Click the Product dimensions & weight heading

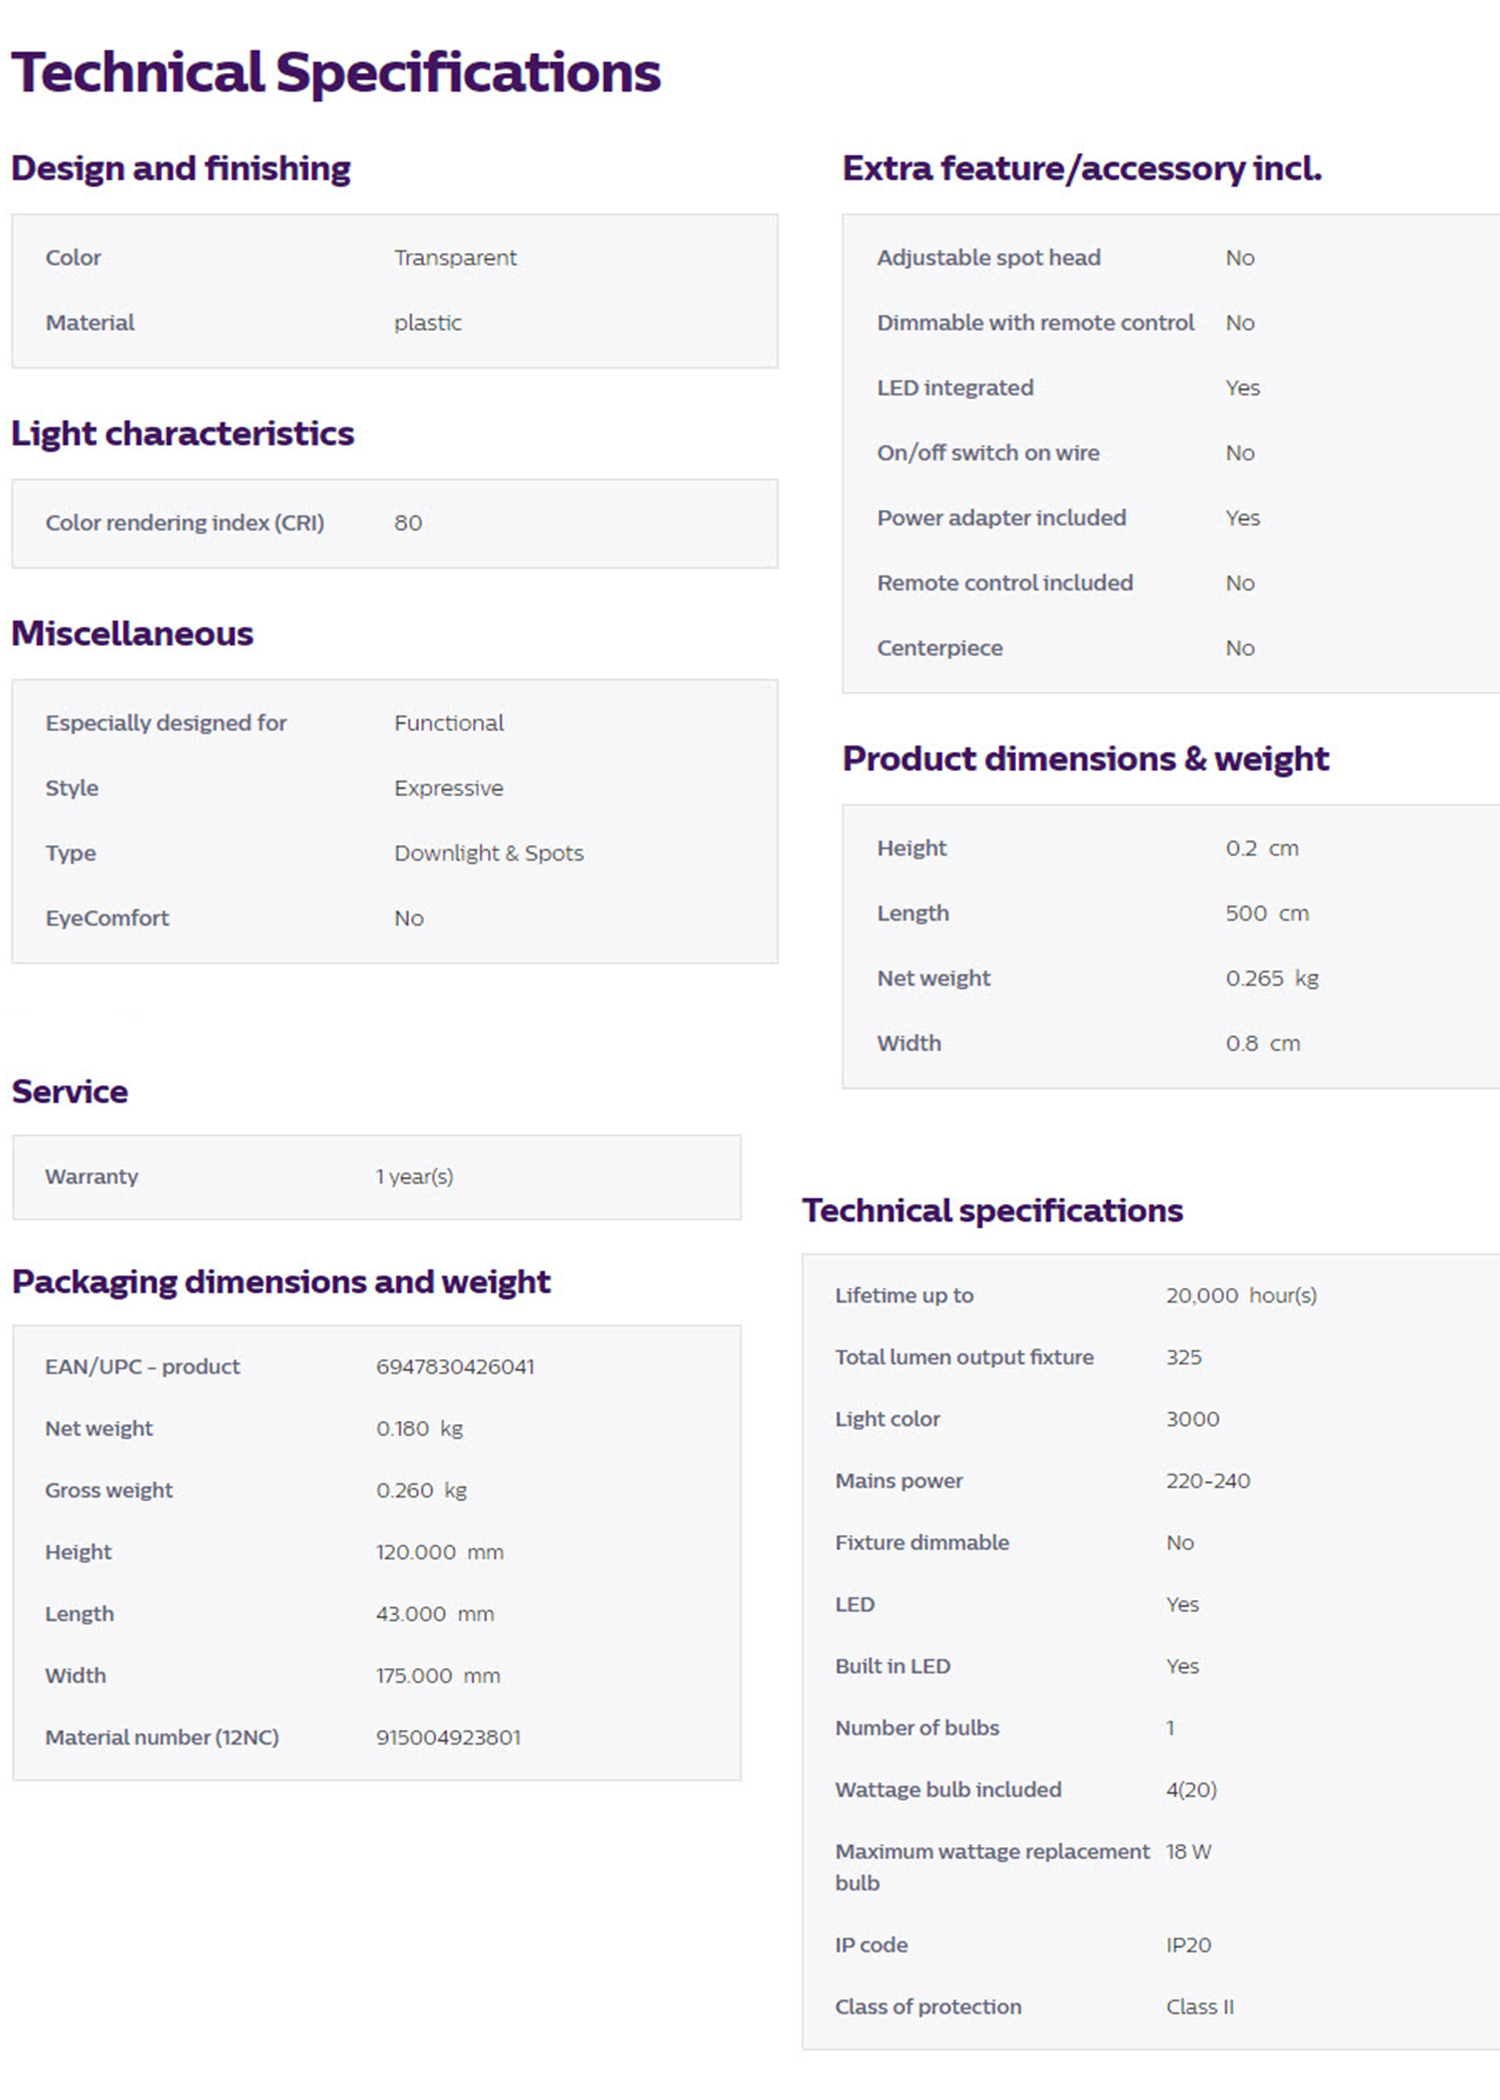coord(1086,759)
